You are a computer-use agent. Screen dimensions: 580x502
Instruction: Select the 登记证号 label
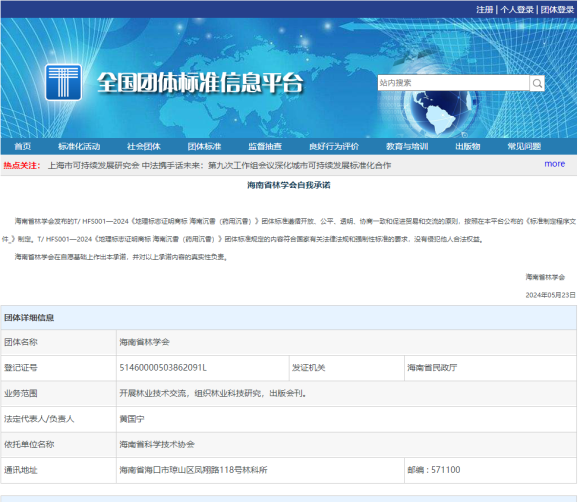(21, 368)
